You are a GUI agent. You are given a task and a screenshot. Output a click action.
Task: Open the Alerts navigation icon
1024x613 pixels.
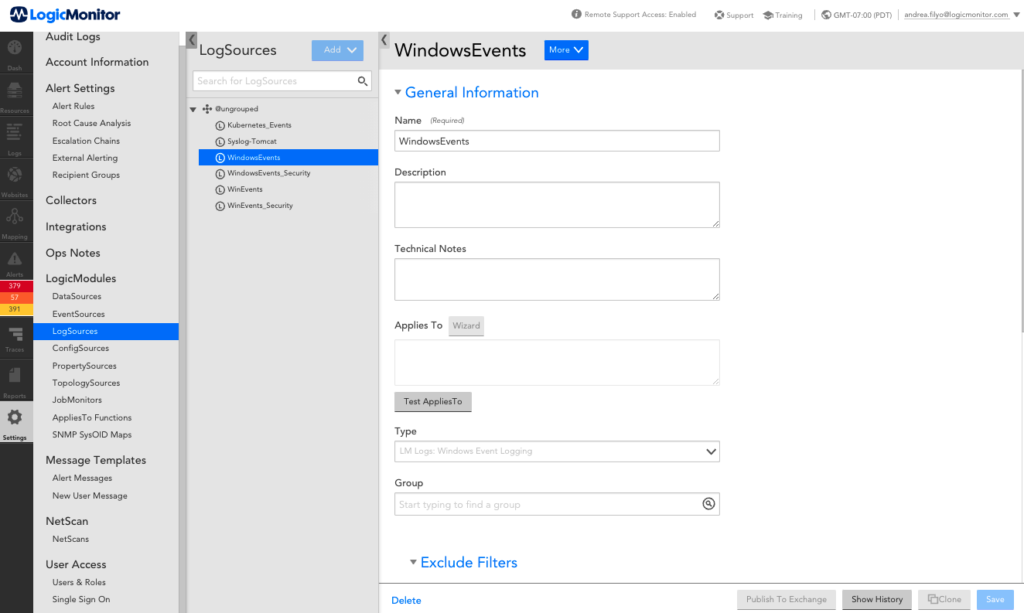[15, 264]
